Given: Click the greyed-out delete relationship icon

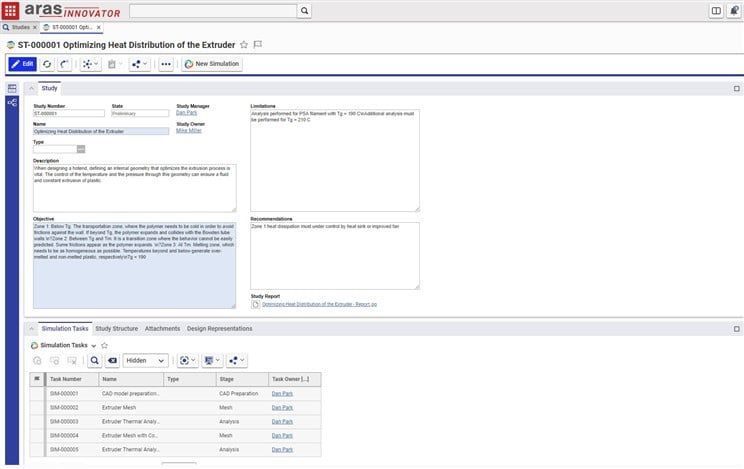Looking at the screenshot, I should (x=72, y=361).
